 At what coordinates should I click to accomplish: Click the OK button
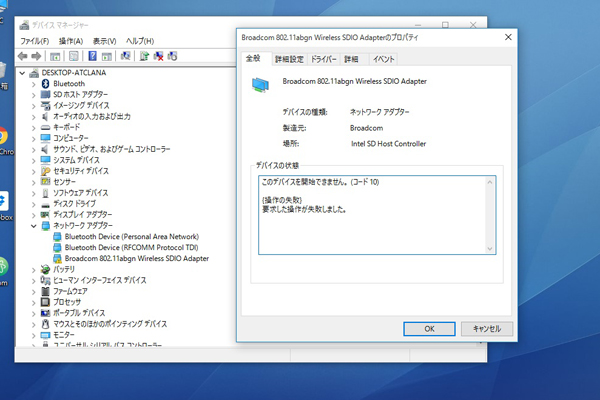(x=429, y=329)
